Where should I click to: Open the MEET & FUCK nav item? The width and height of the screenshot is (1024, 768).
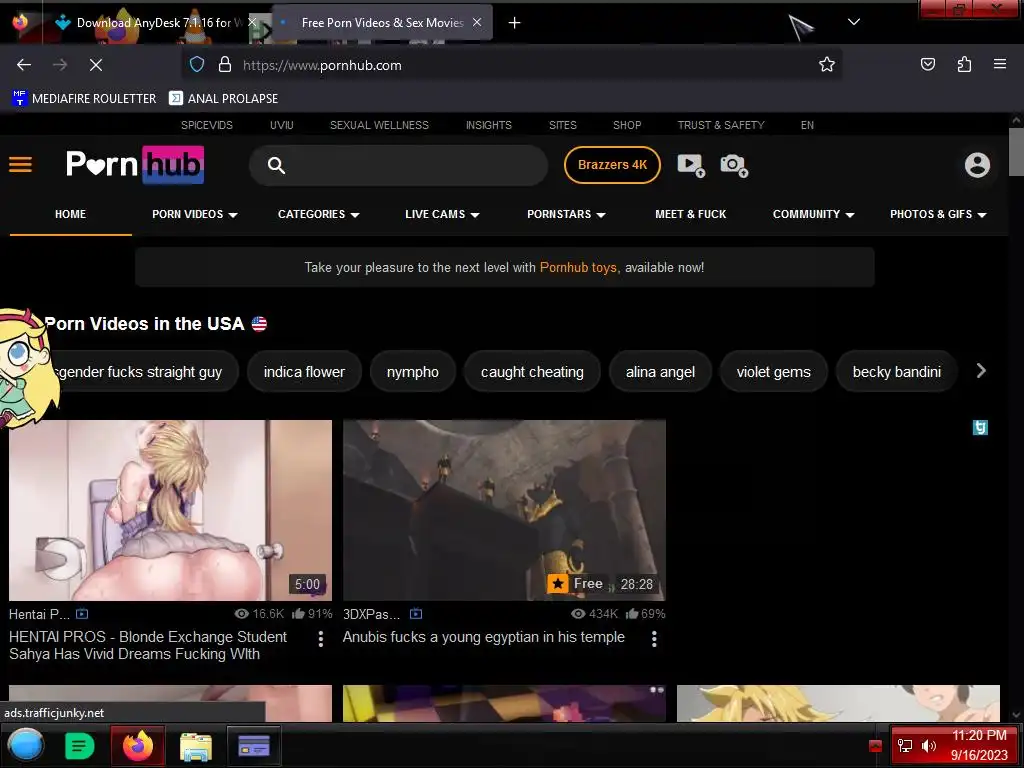coord(690,214)
